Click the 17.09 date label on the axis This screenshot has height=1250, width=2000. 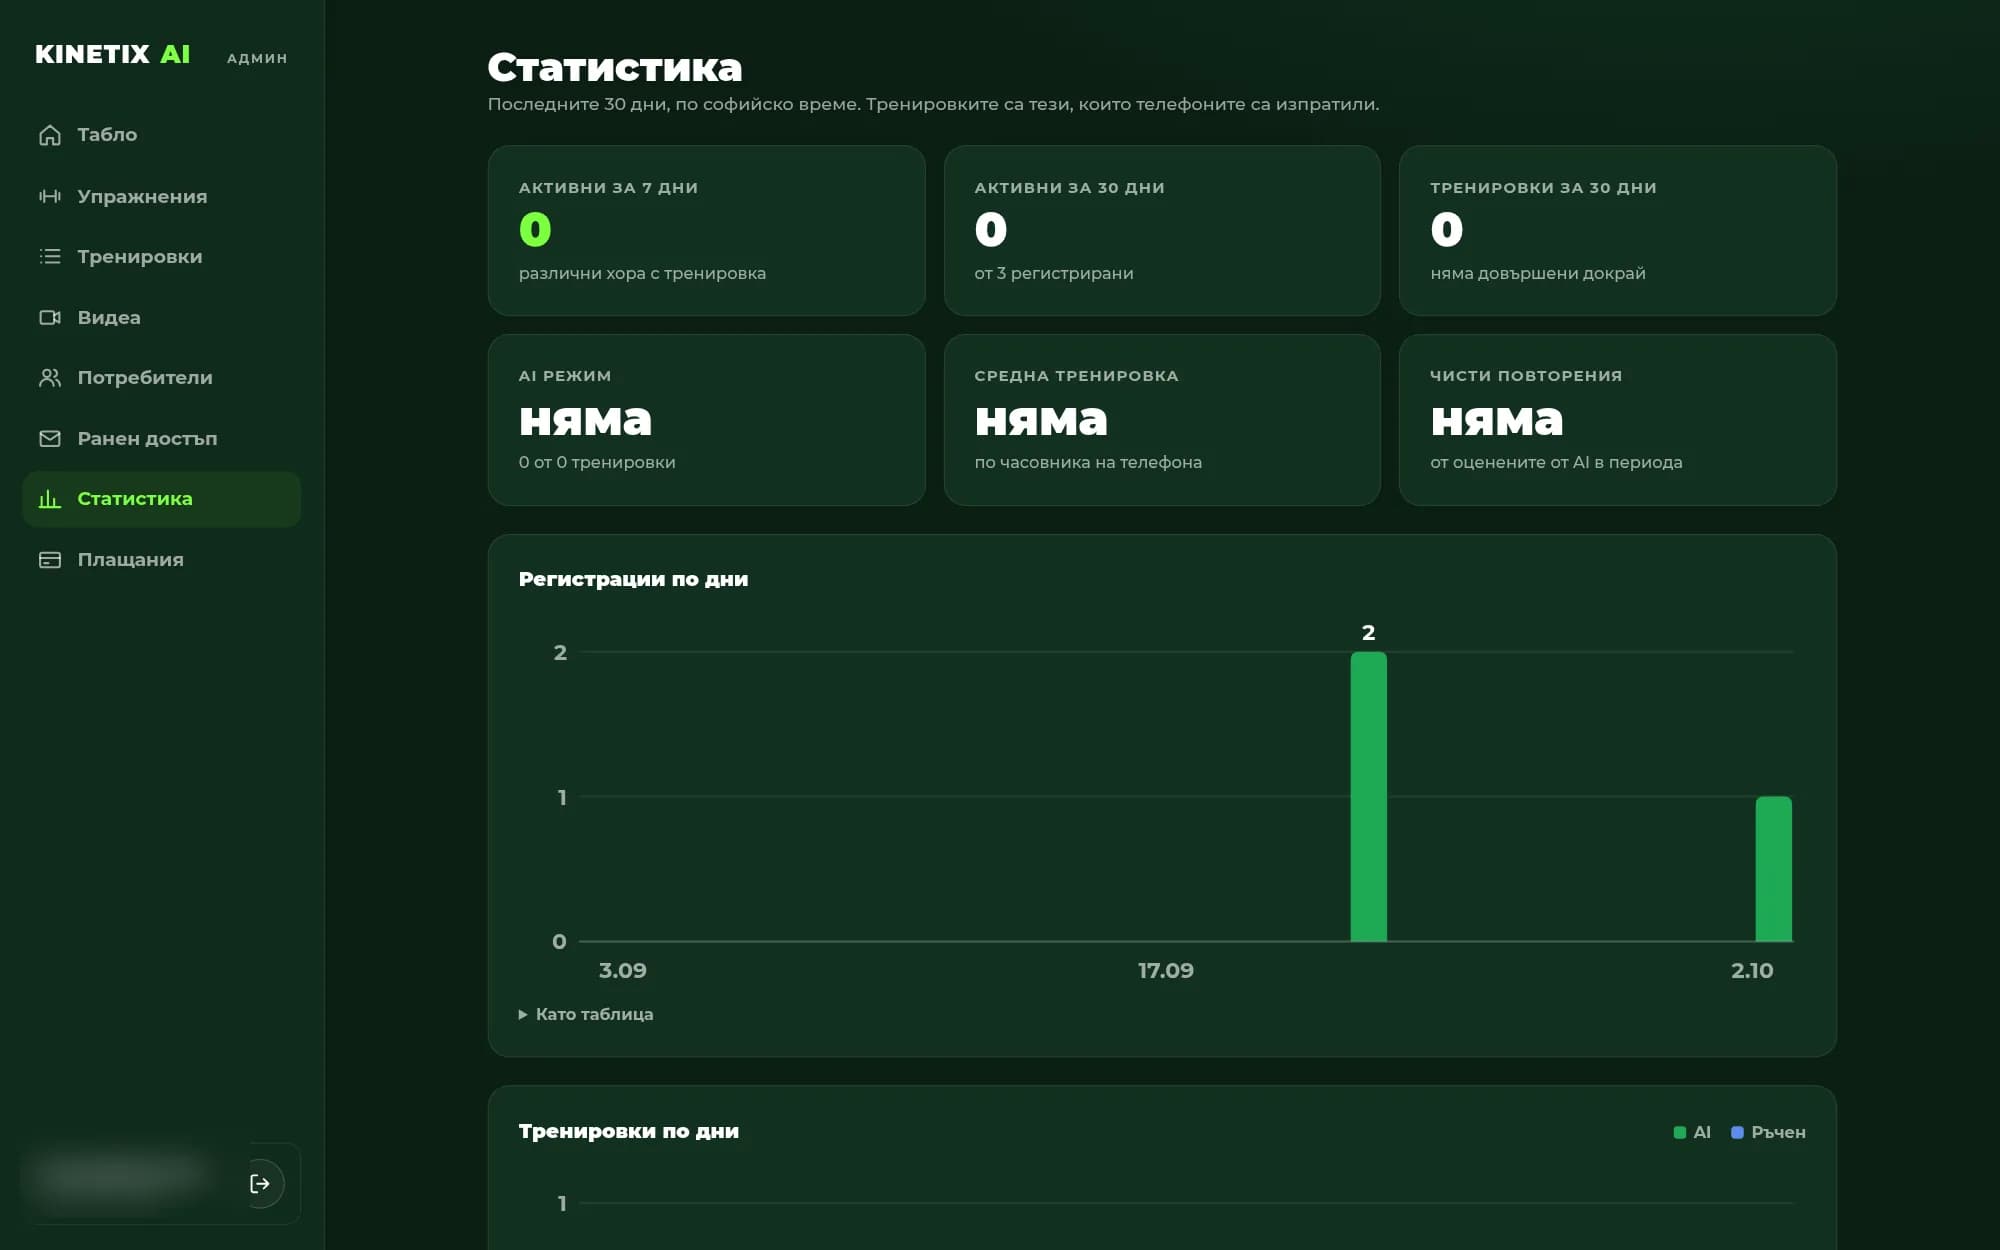(1166, 970)
